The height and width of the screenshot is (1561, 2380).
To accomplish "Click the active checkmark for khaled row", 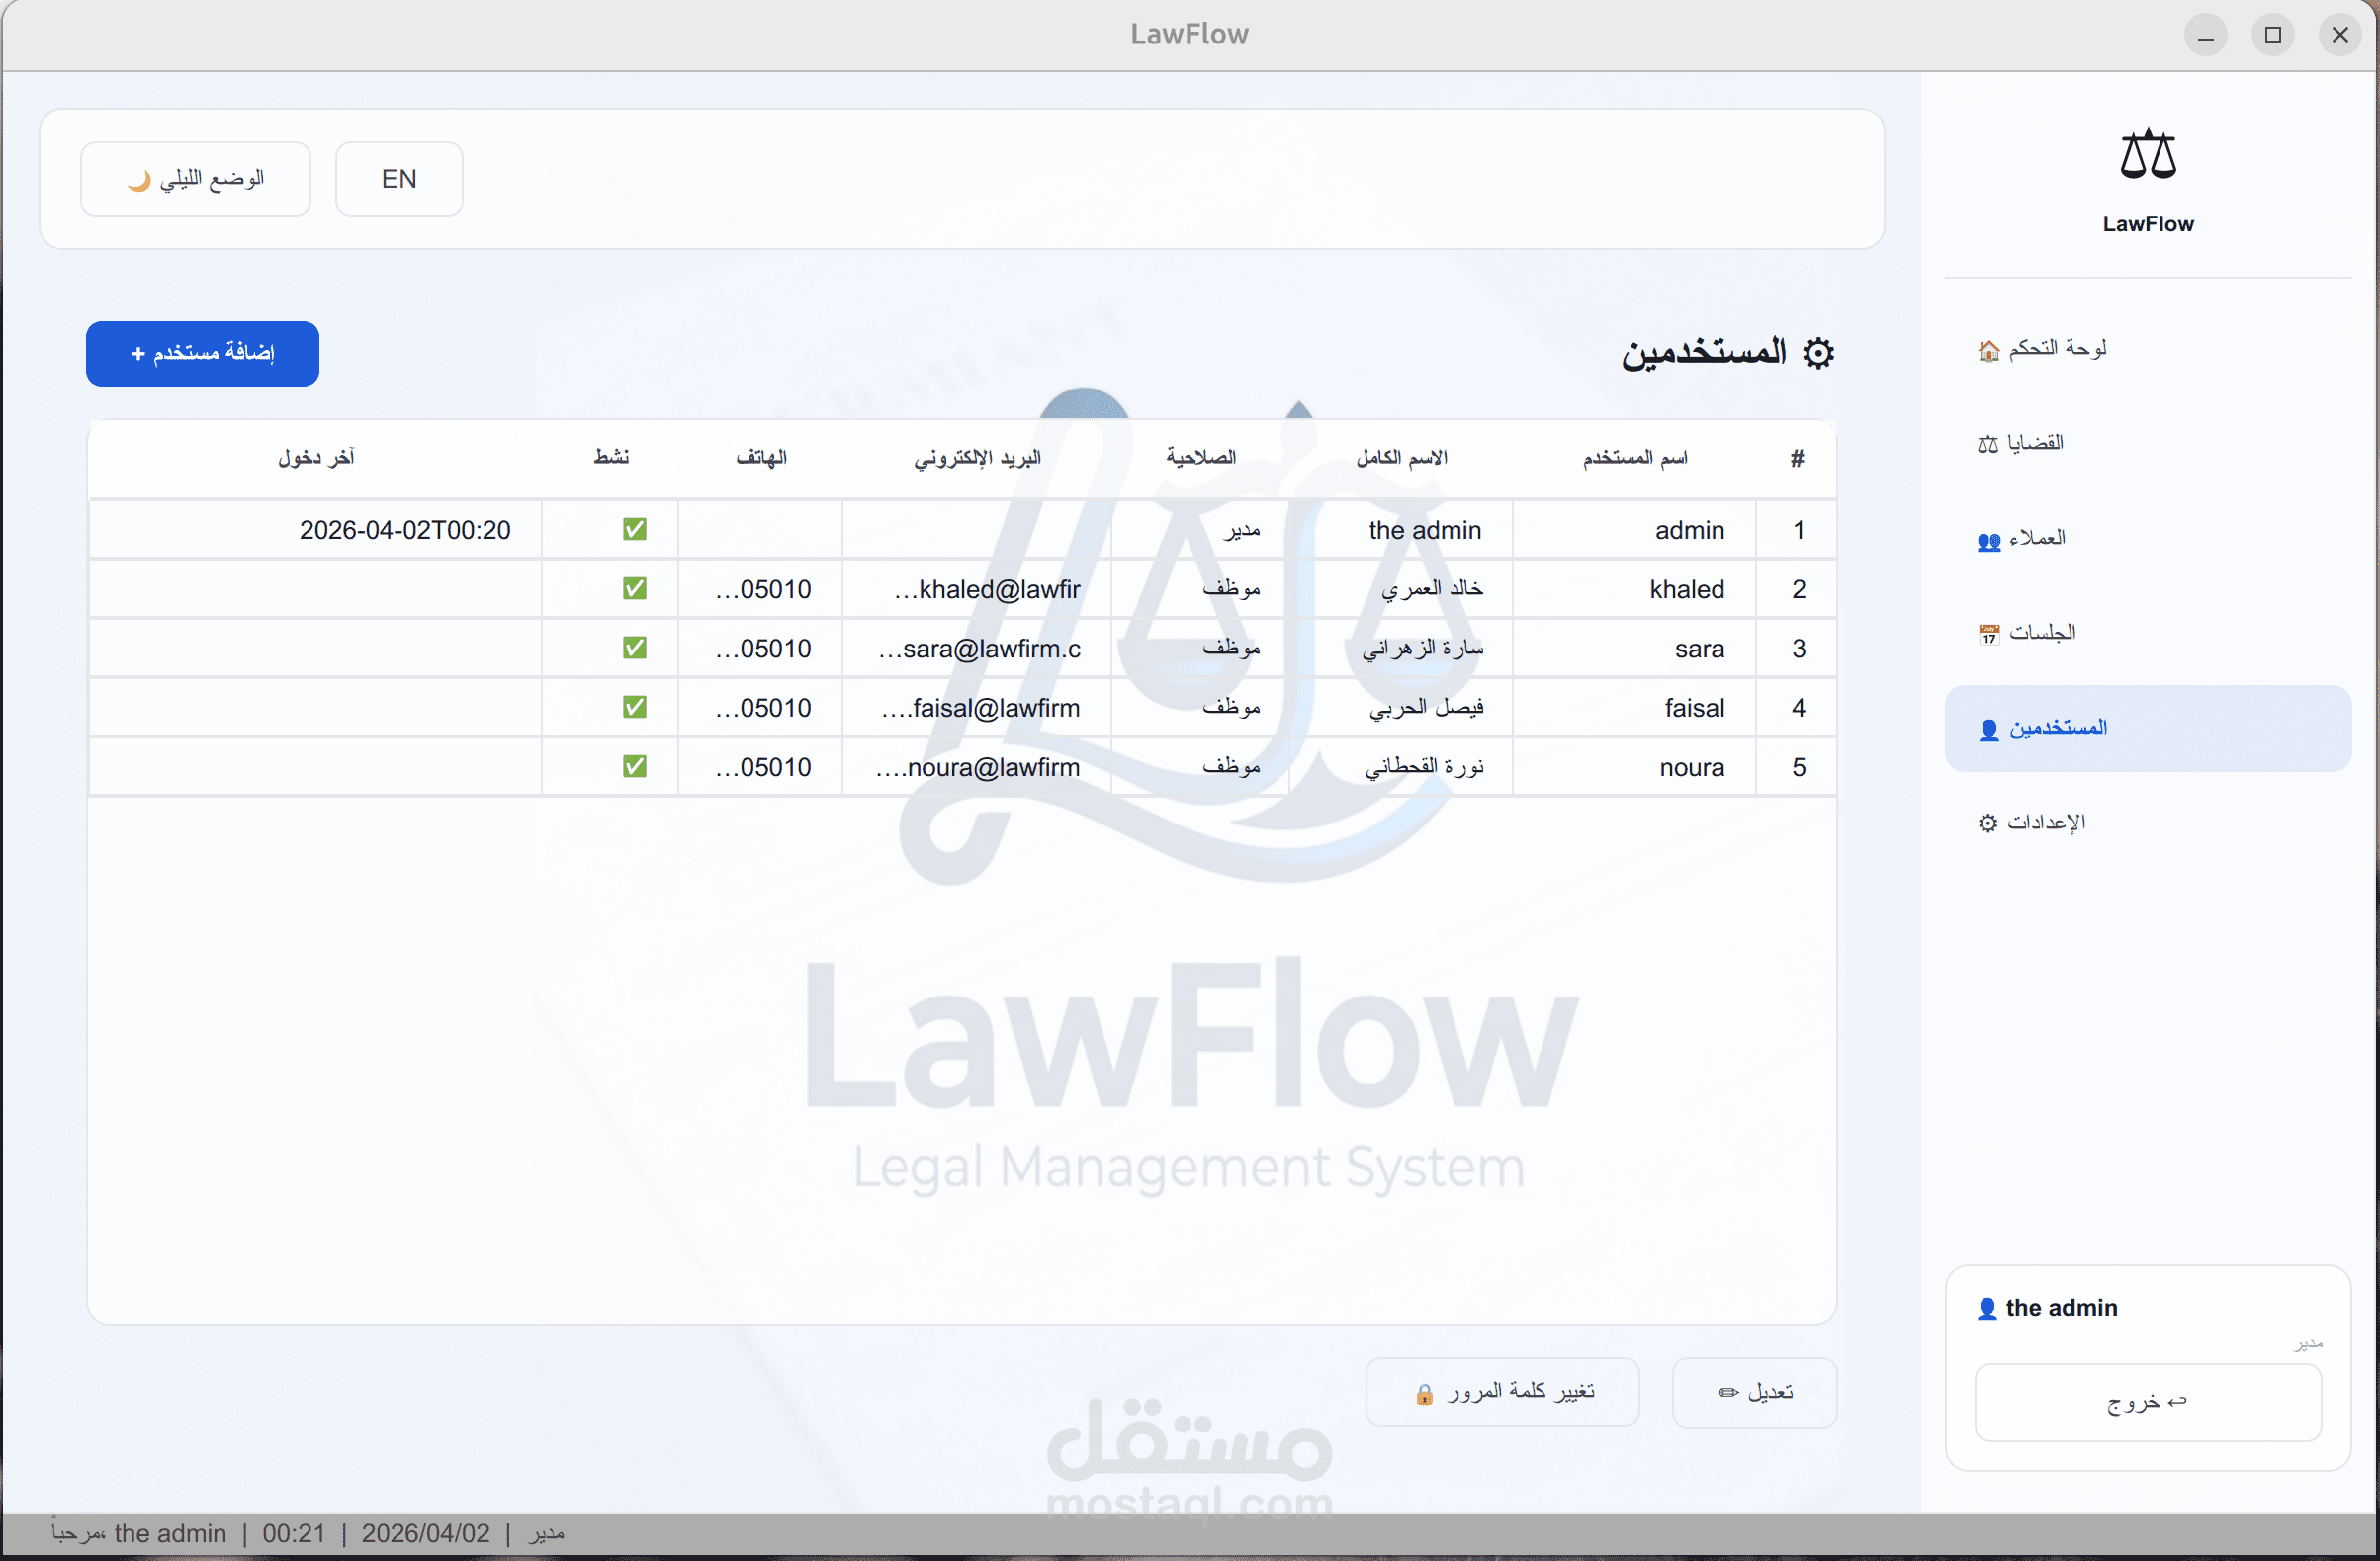I will tap(634, 589).
